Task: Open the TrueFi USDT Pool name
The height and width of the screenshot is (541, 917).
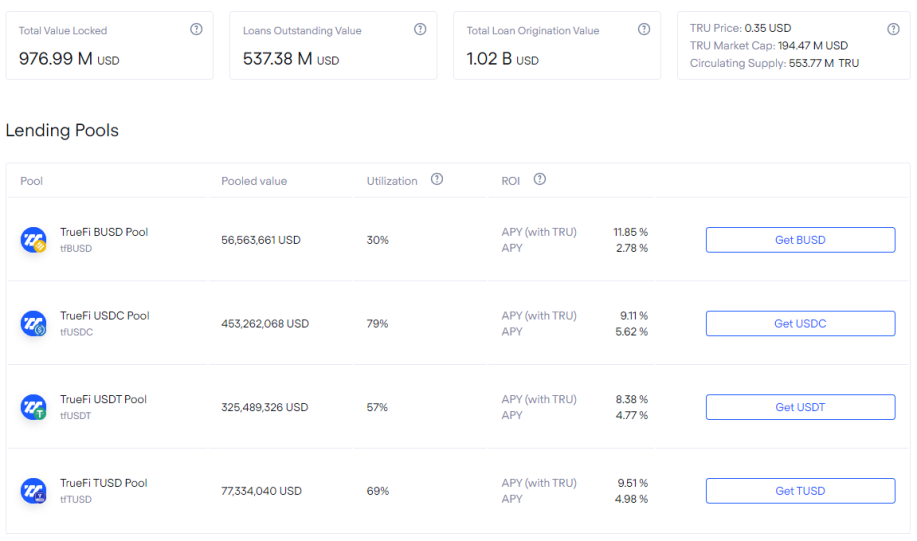Action: (x=104, y=399)
